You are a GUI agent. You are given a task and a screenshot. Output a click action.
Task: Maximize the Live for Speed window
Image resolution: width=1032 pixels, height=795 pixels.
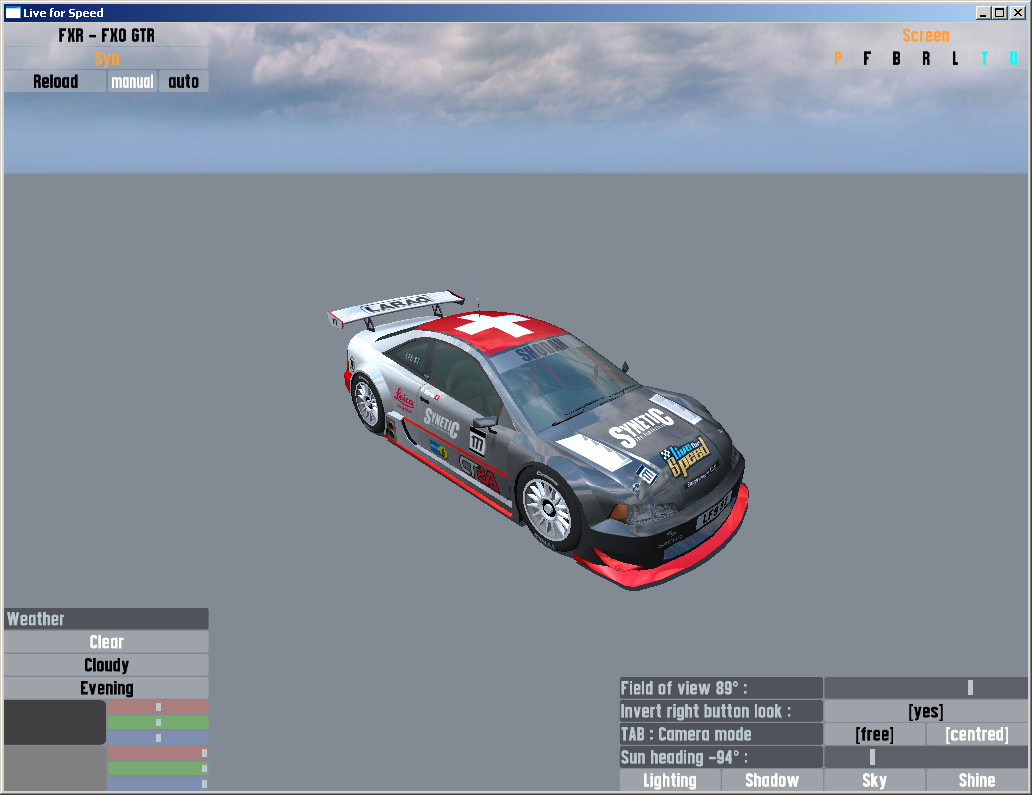[x=1000, y=13]
